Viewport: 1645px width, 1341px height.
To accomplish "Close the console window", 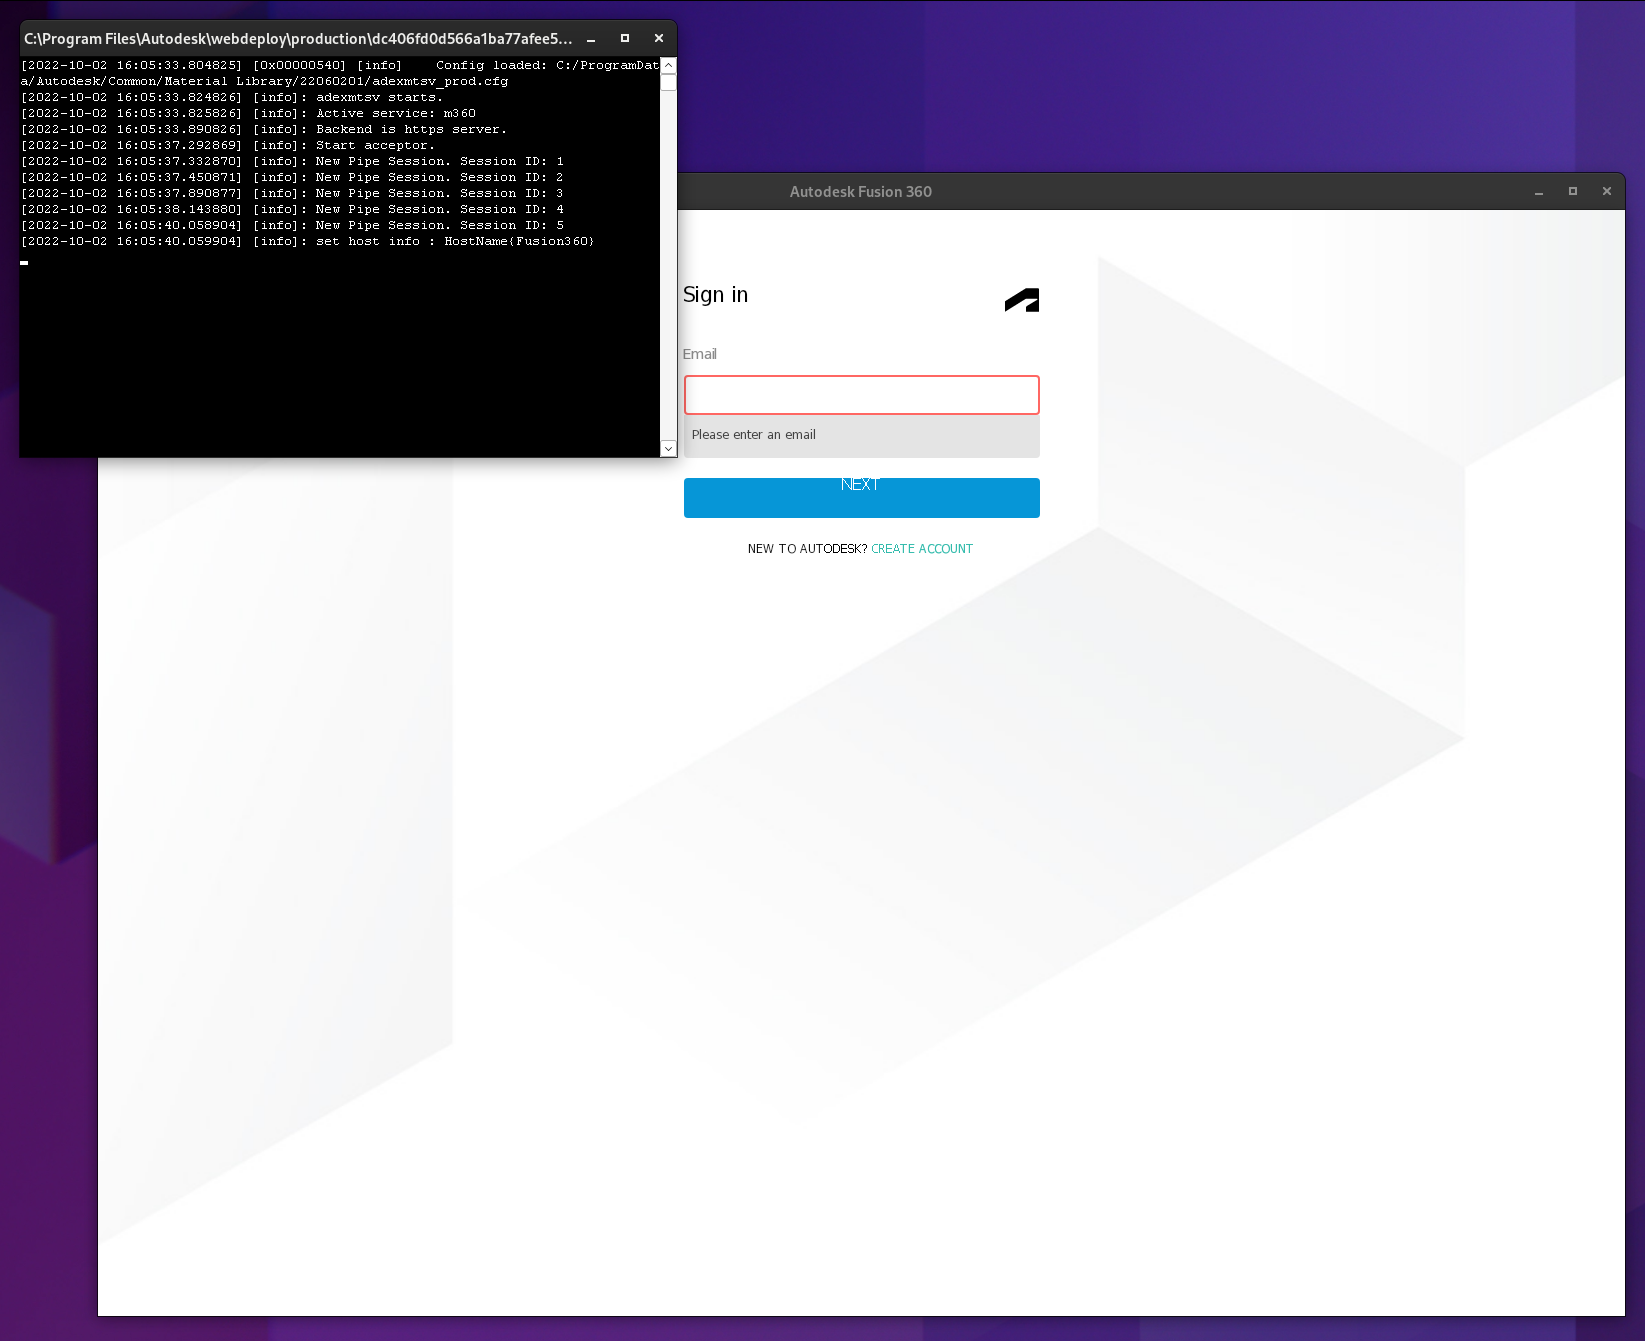I will tap(659, 38).
